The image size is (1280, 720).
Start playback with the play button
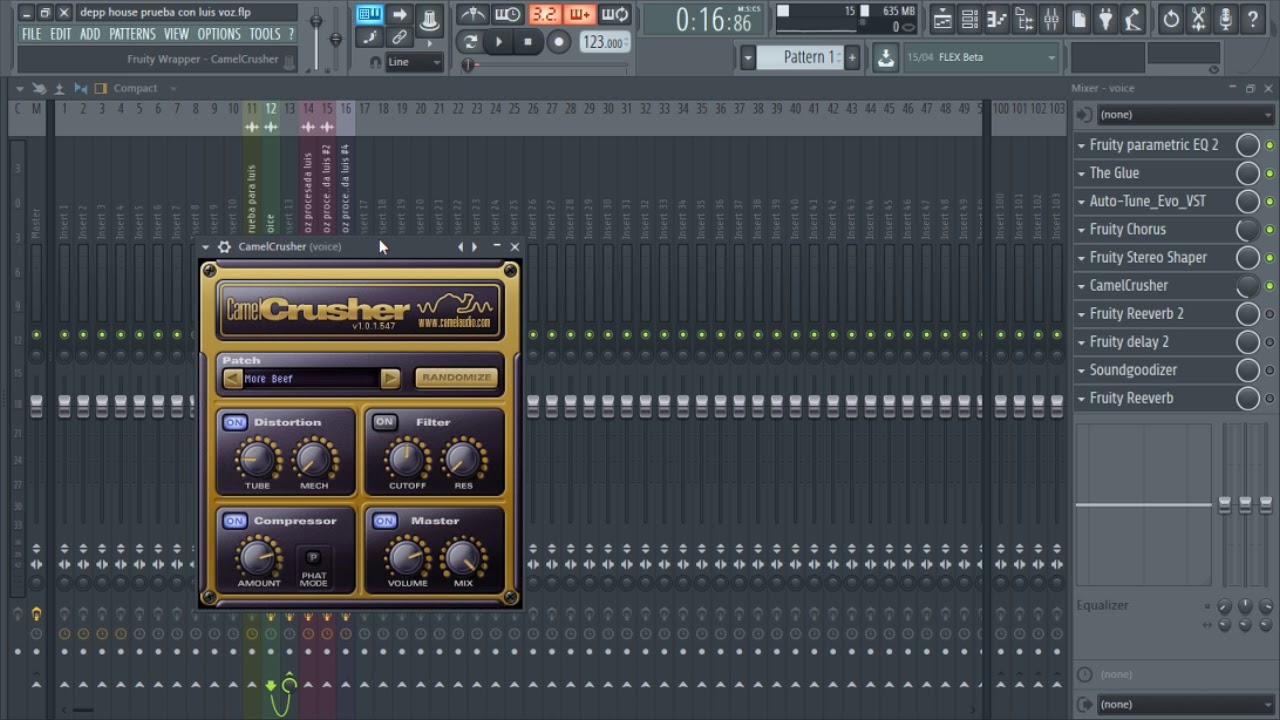tap(499, 42)
